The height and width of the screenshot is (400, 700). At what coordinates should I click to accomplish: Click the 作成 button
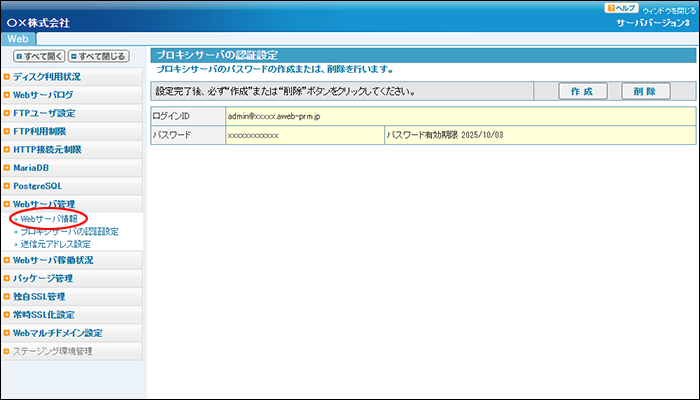tap(569, 91)
